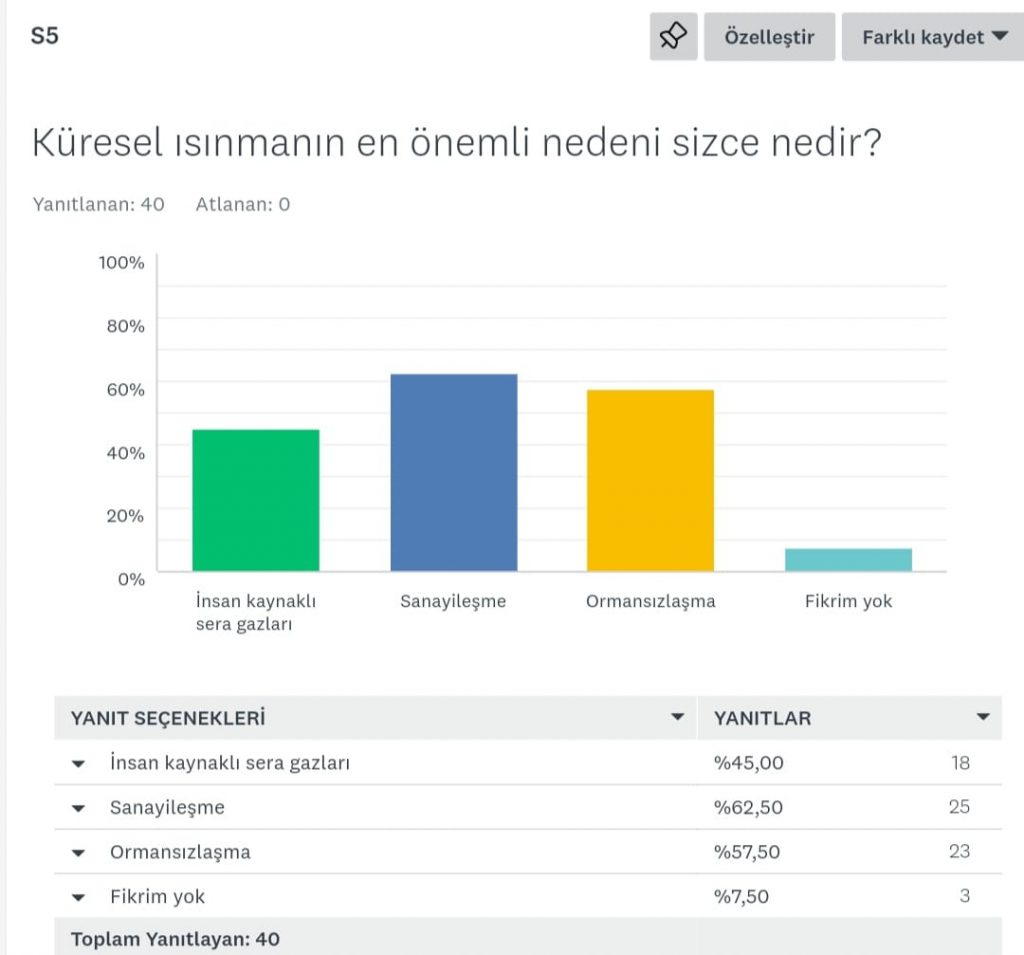
Task: Open the YANITLAR column sort arrow
Action: point(982,717)
